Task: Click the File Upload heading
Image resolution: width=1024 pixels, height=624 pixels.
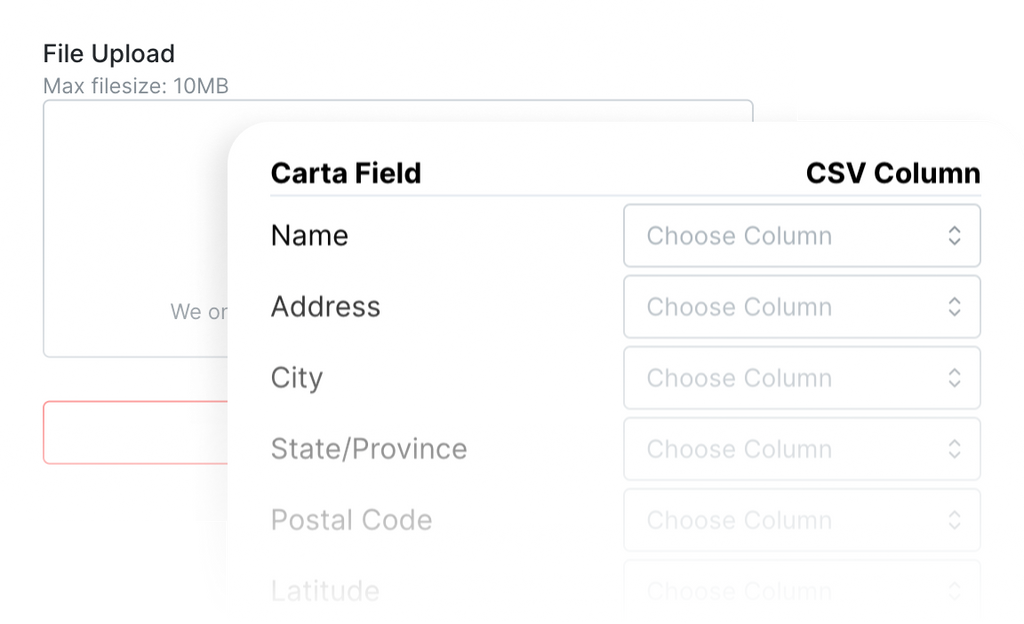Action: pos(109,54)
